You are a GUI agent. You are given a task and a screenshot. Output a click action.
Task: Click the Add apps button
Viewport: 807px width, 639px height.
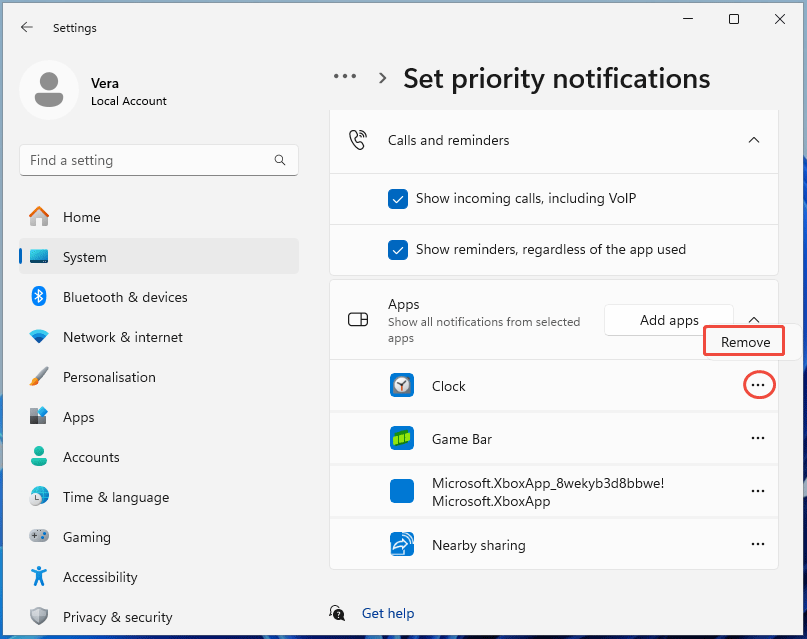668,319
